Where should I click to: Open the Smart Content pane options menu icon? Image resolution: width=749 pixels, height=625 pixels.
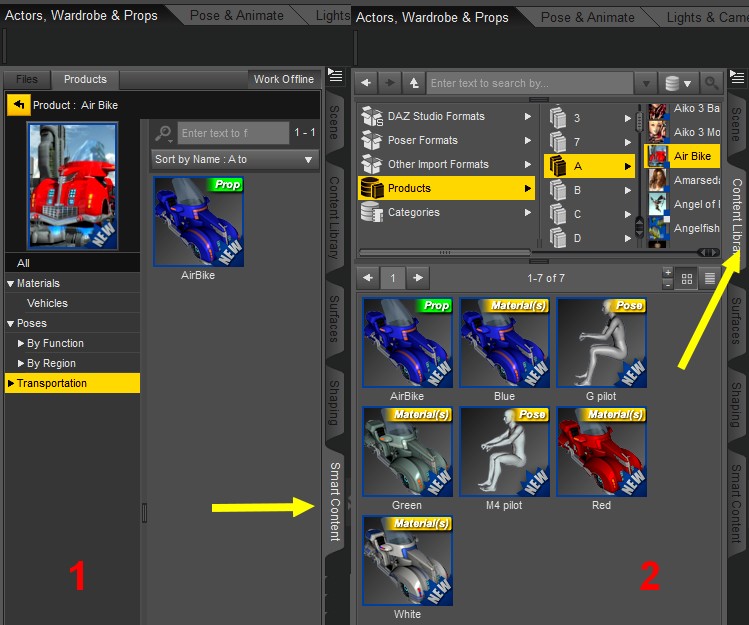[x=335, y=75]
